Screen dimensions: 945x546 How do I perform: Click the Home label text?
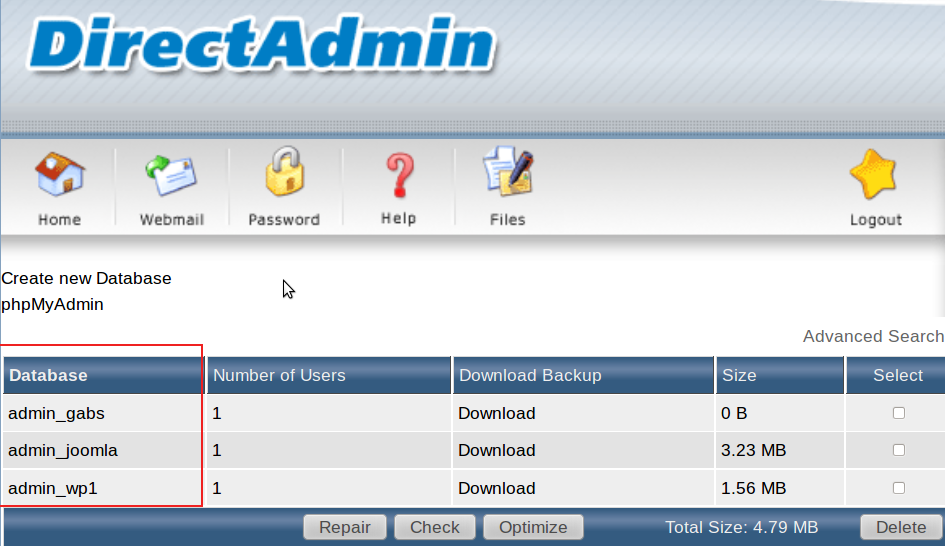point(60,220)
